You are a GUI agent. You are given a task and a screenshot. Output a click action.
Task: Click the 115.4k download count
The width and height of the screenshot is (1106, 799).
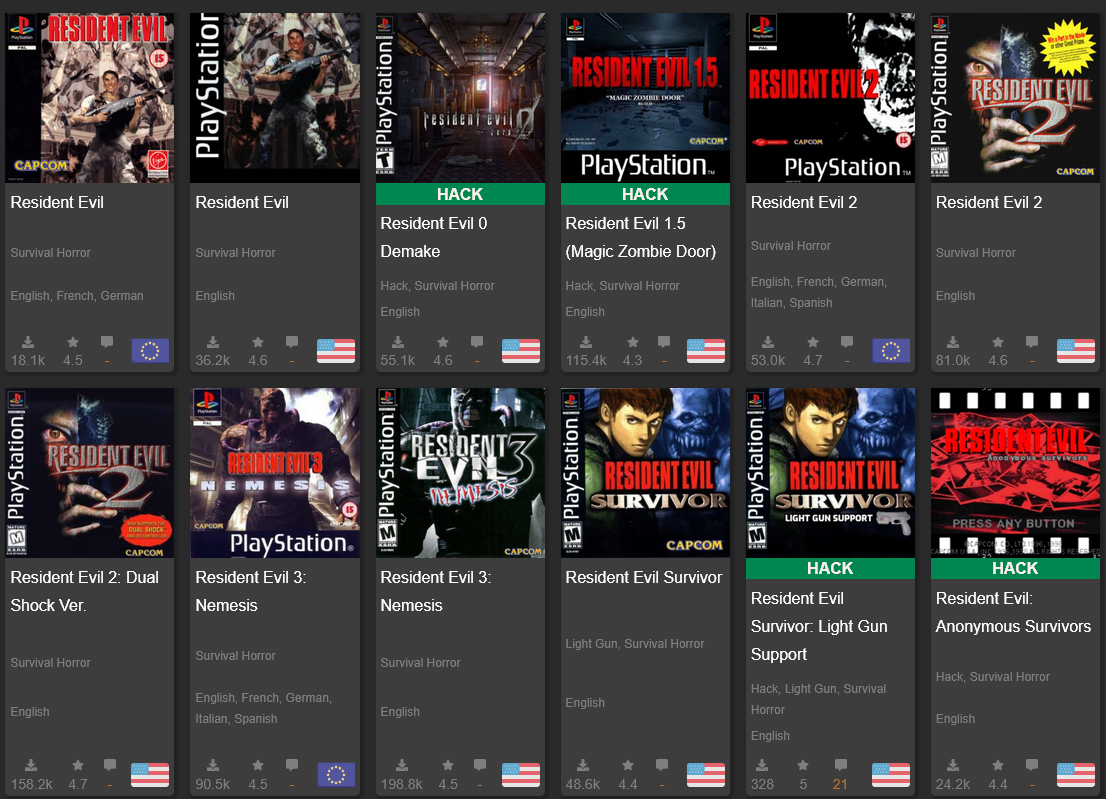point(586,360)
